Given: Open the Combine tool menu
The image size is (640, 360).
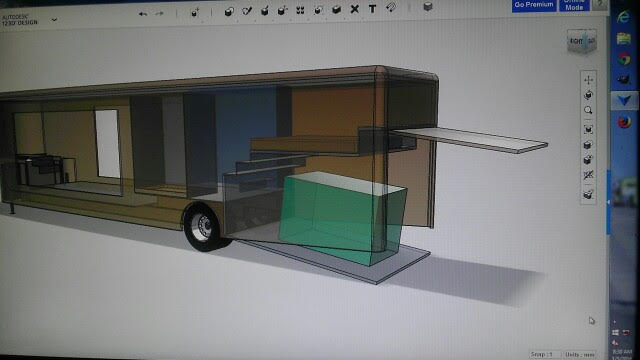Looking at the screenshot, I should tap(336, 9).
